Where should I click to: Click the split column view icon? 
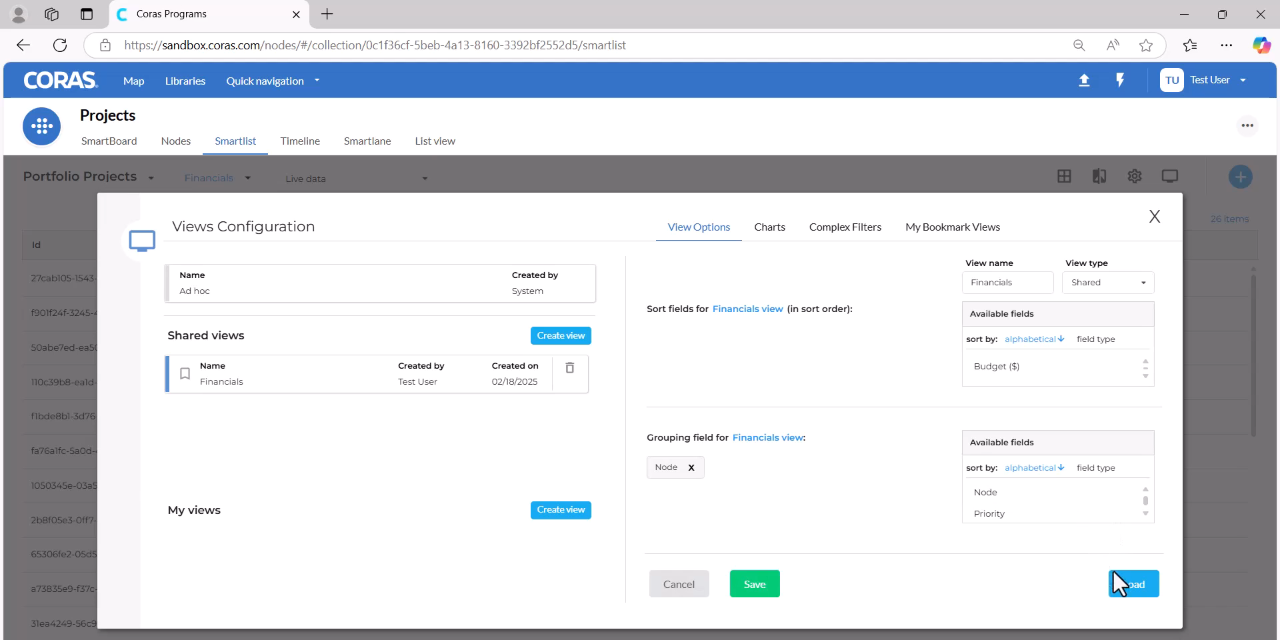point(1099,176)
